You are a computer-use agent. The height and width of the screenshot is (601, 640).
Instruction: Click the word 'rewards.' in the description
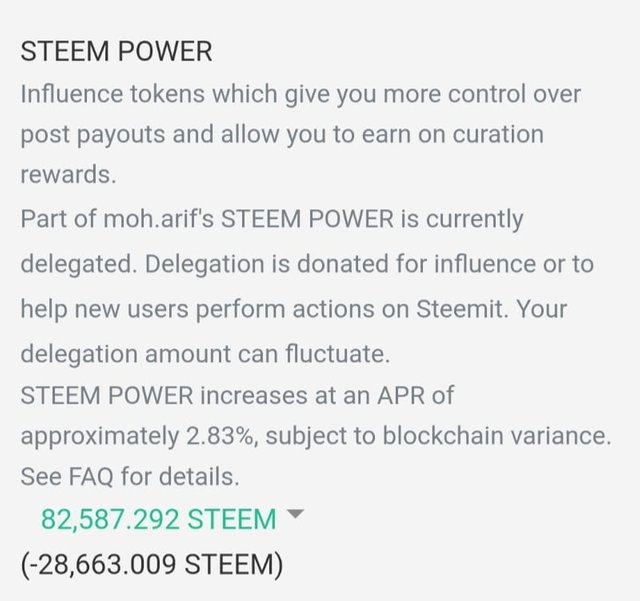[68, 174]
